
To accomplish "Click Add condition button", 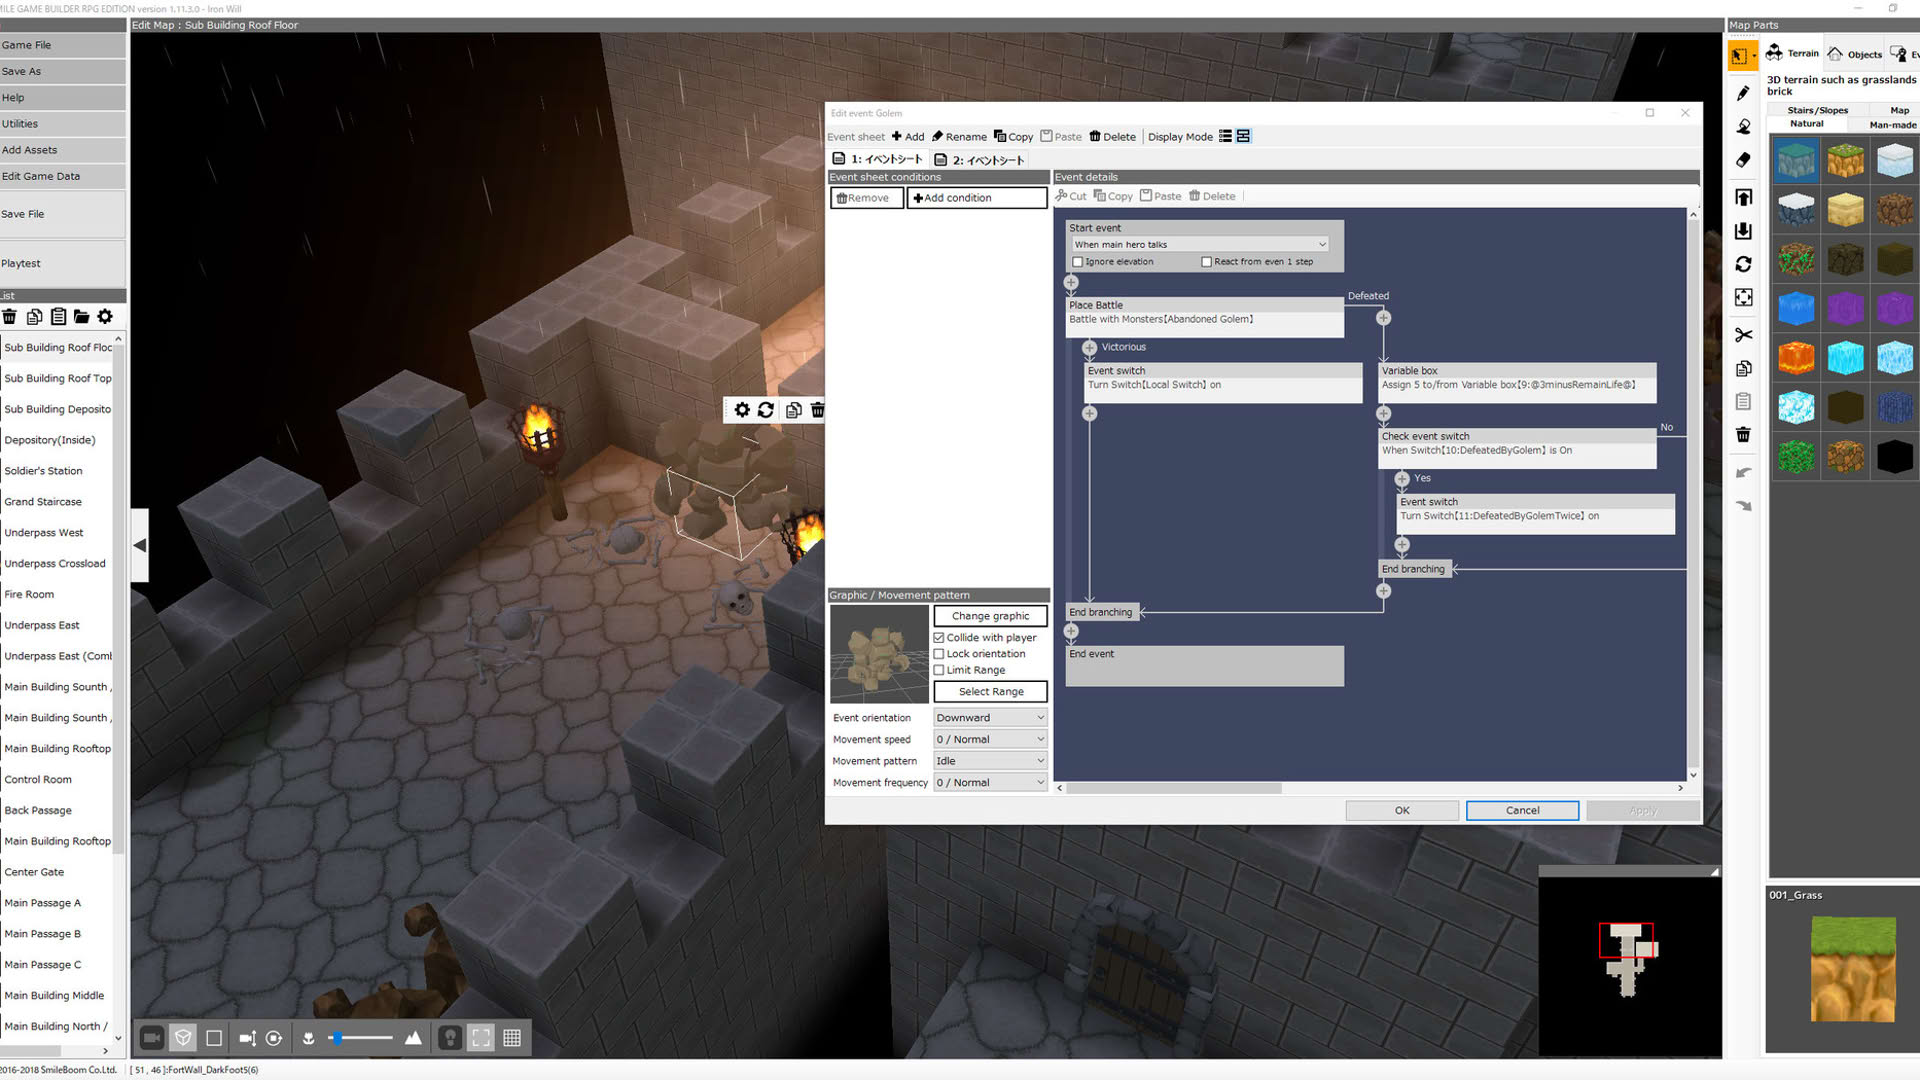I will [x=976, y=198].
